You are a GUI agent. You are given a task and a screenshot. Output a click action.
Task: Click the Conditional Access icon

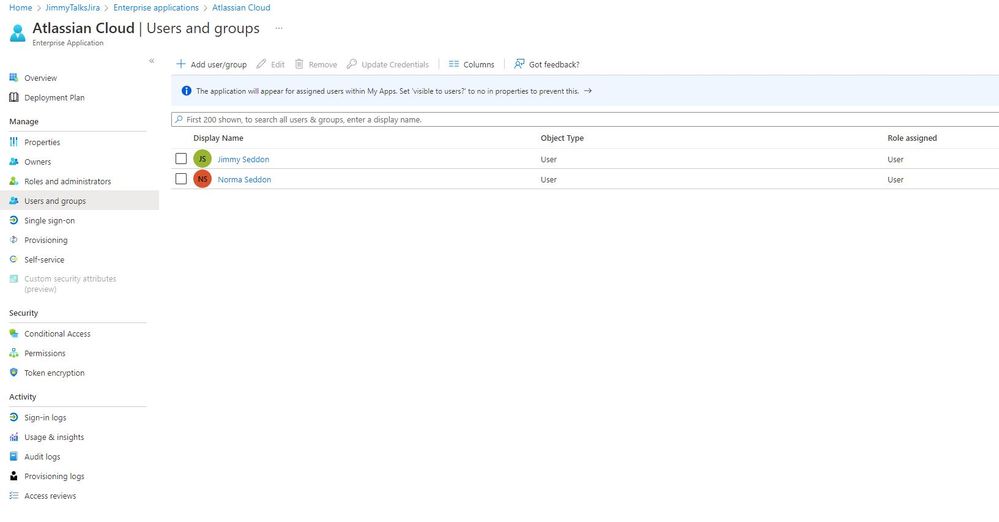point(13,333)
